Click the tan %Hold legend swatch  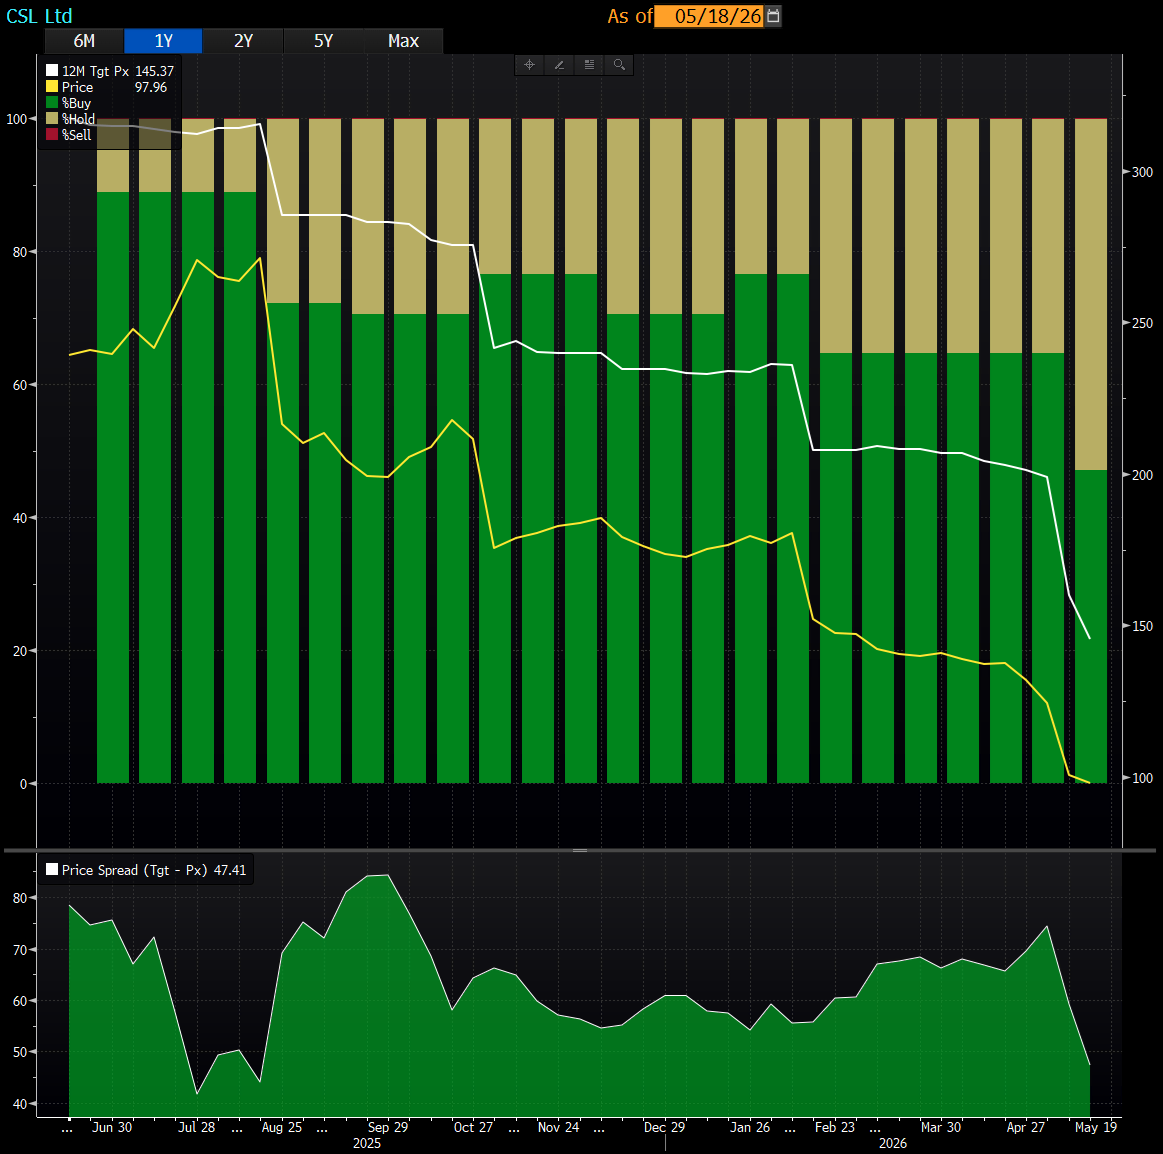52,119
